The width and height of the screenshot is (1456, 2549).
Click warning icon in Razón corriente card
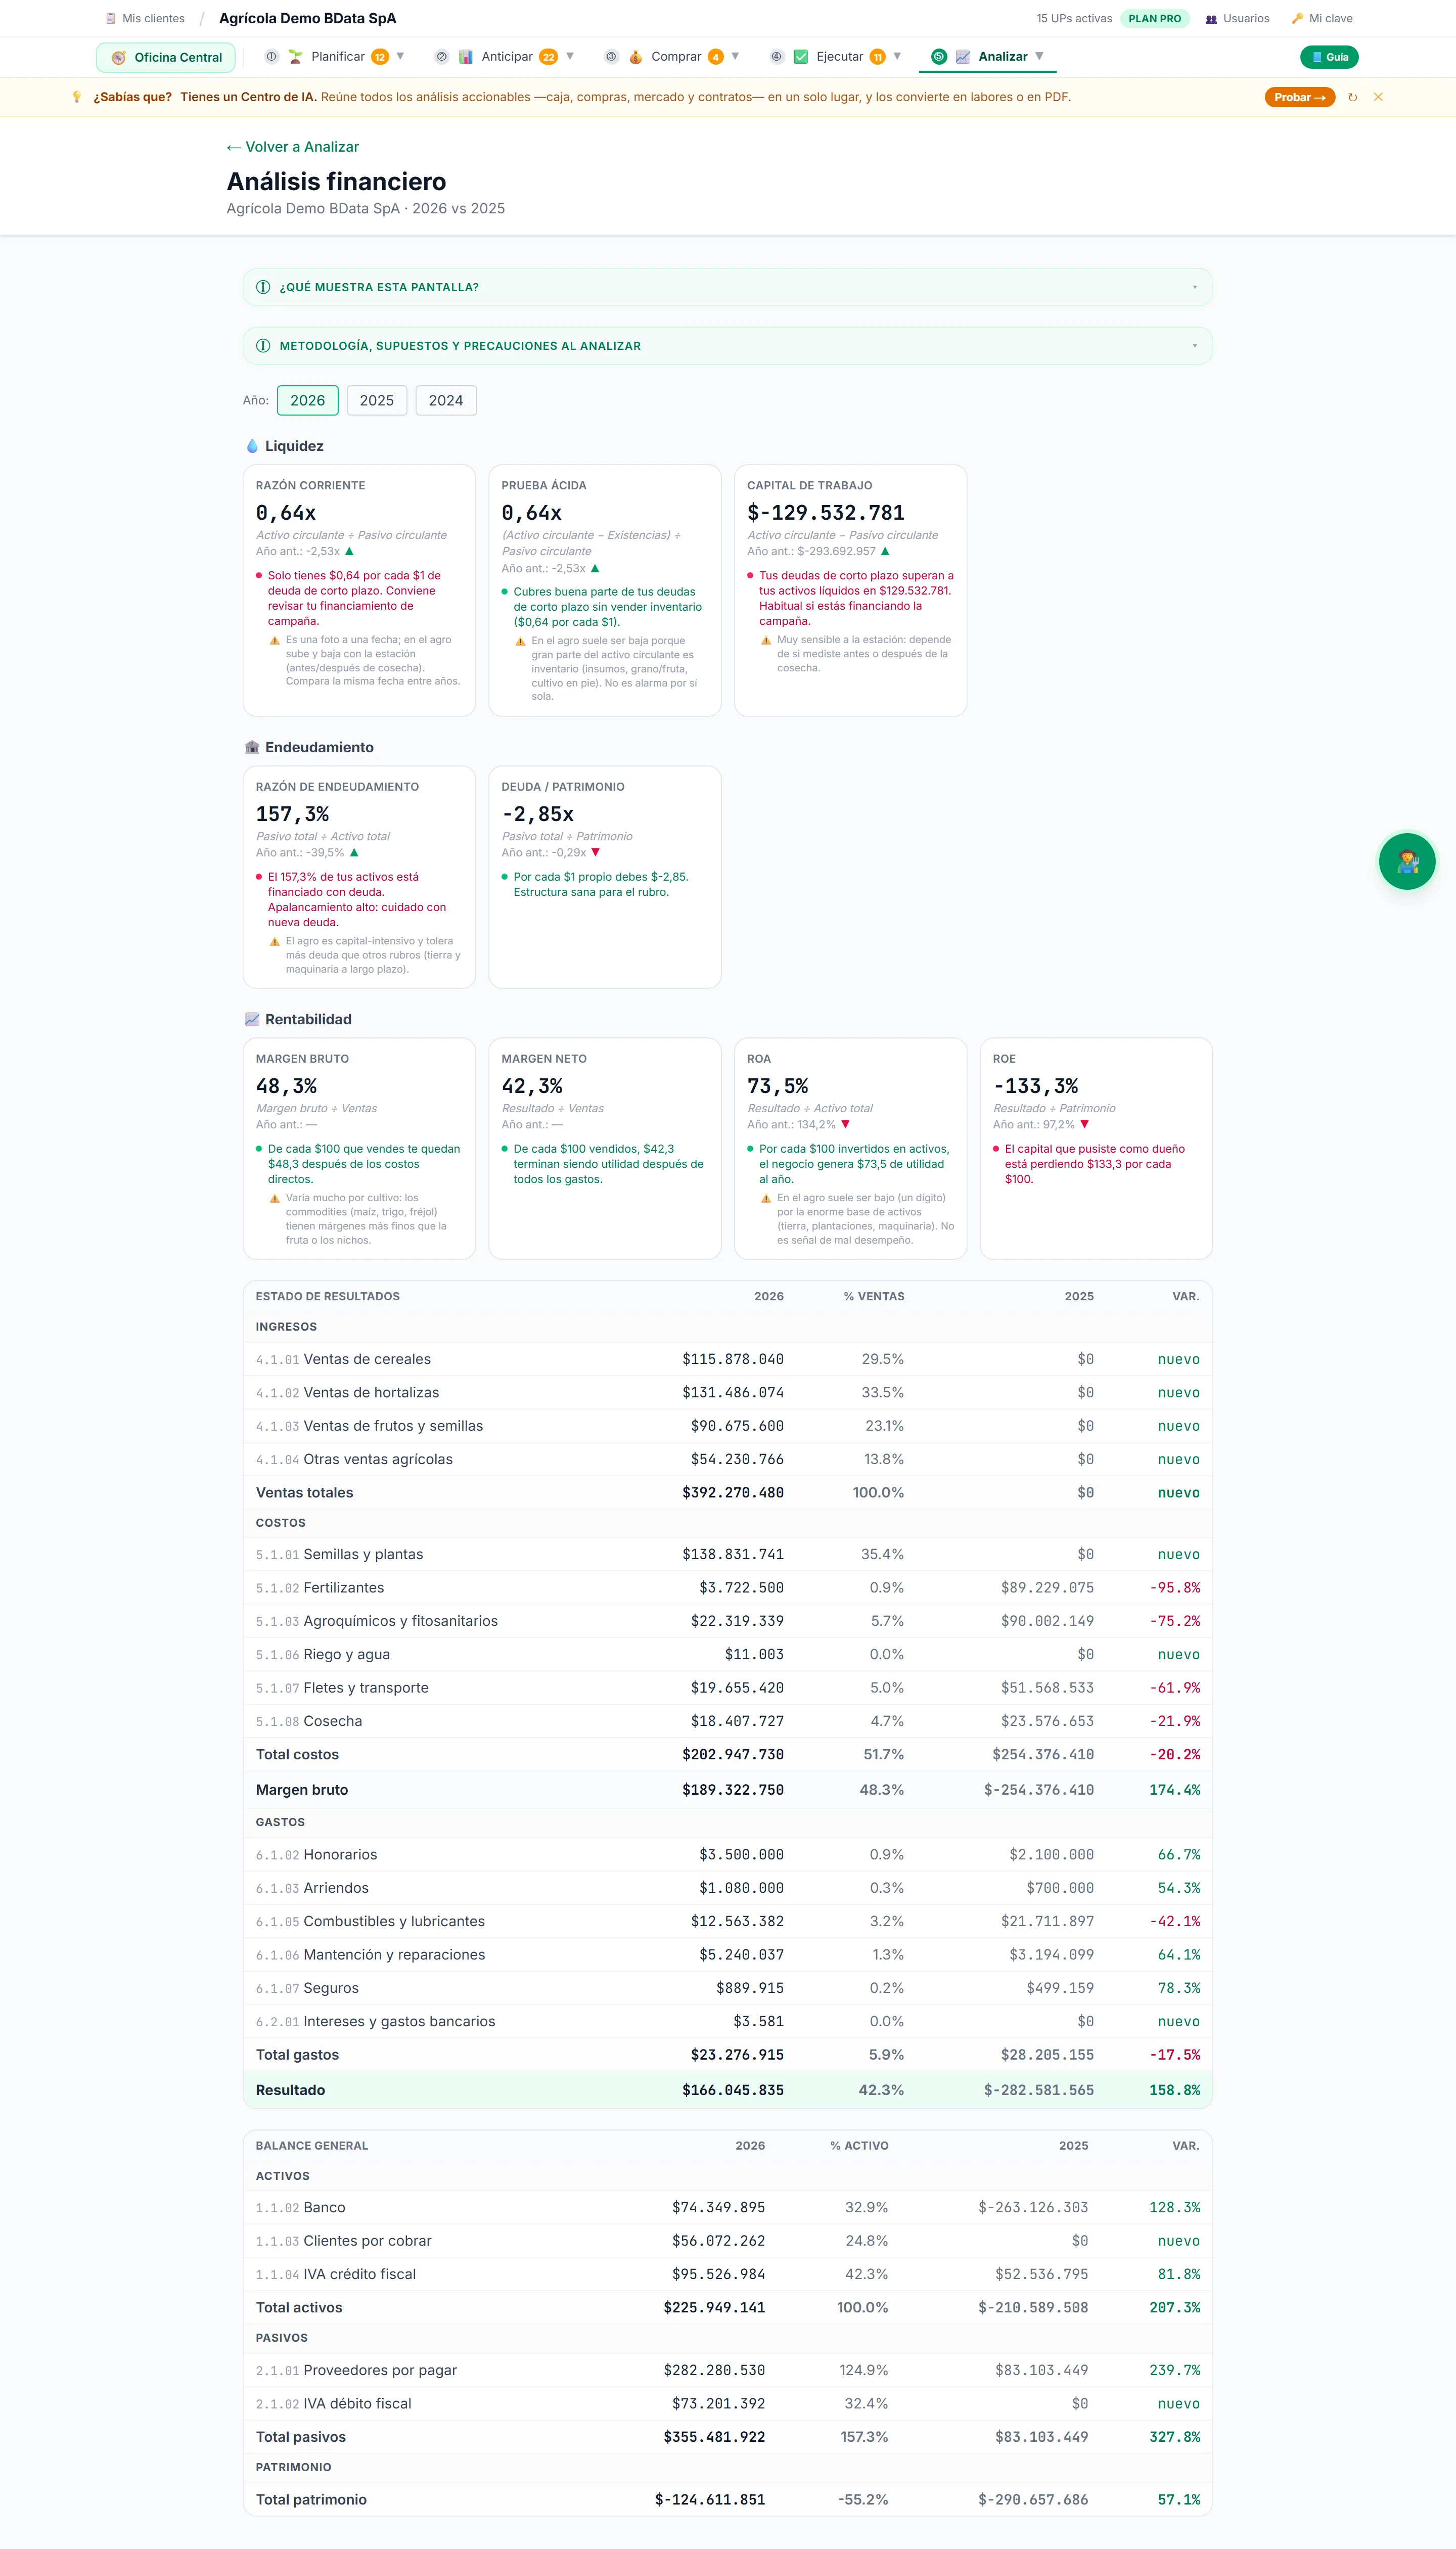coord(274,640)
